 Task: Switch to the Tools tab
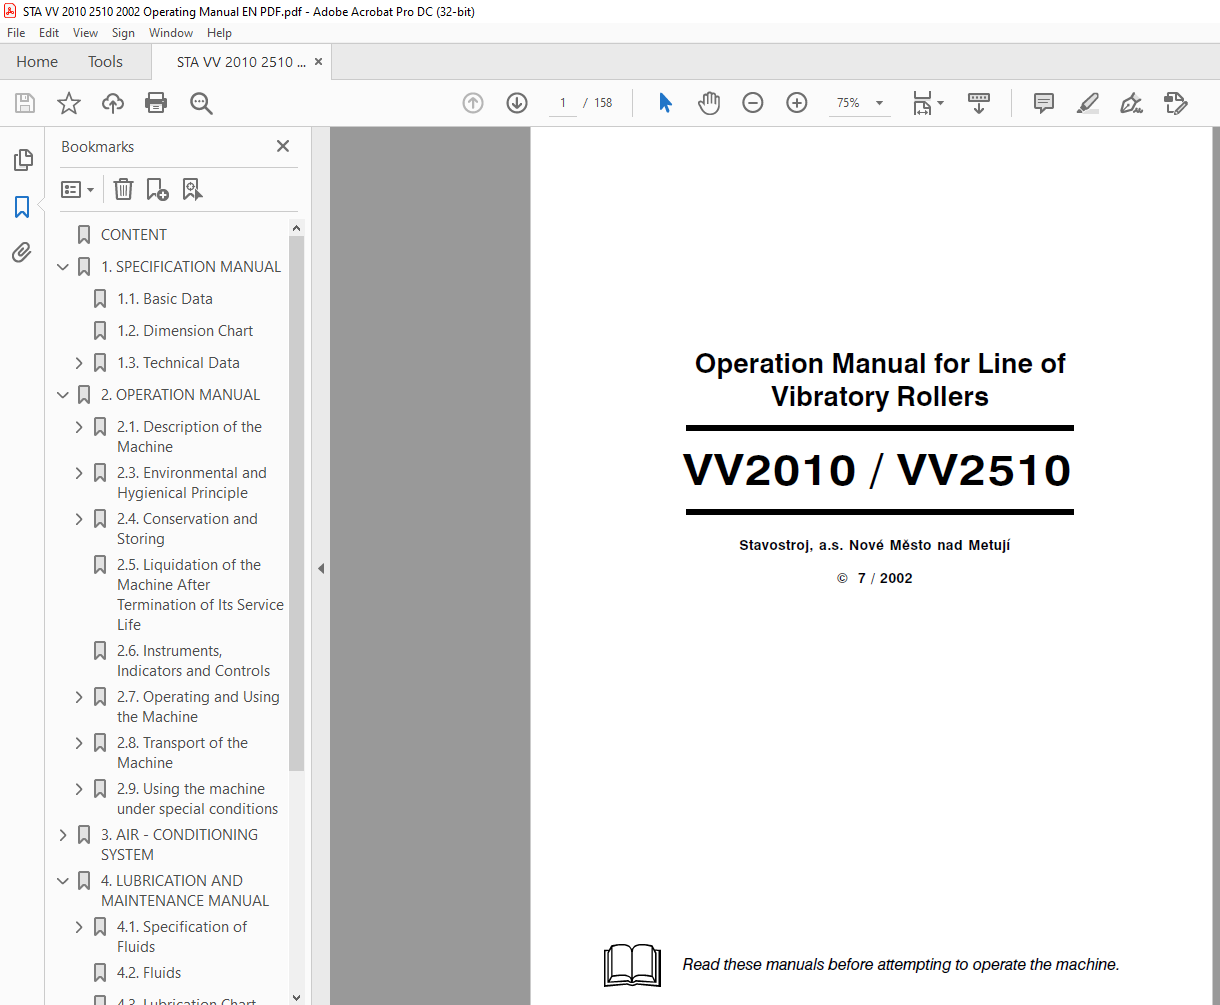(x=105, y=62)
